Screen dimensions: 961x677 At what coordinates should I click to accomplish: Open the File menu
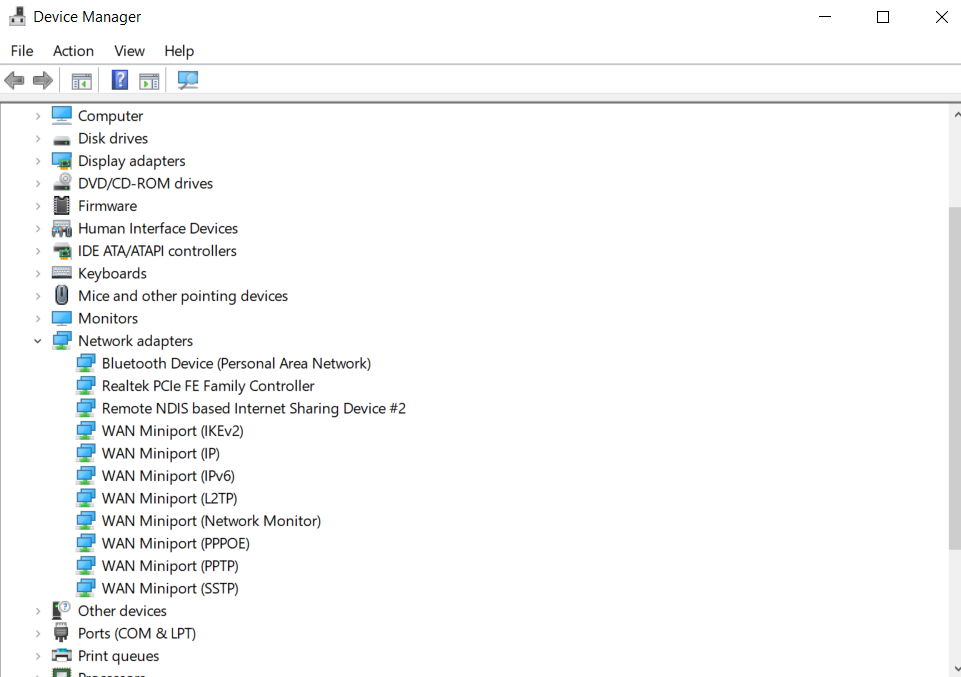tap(22, 51)
